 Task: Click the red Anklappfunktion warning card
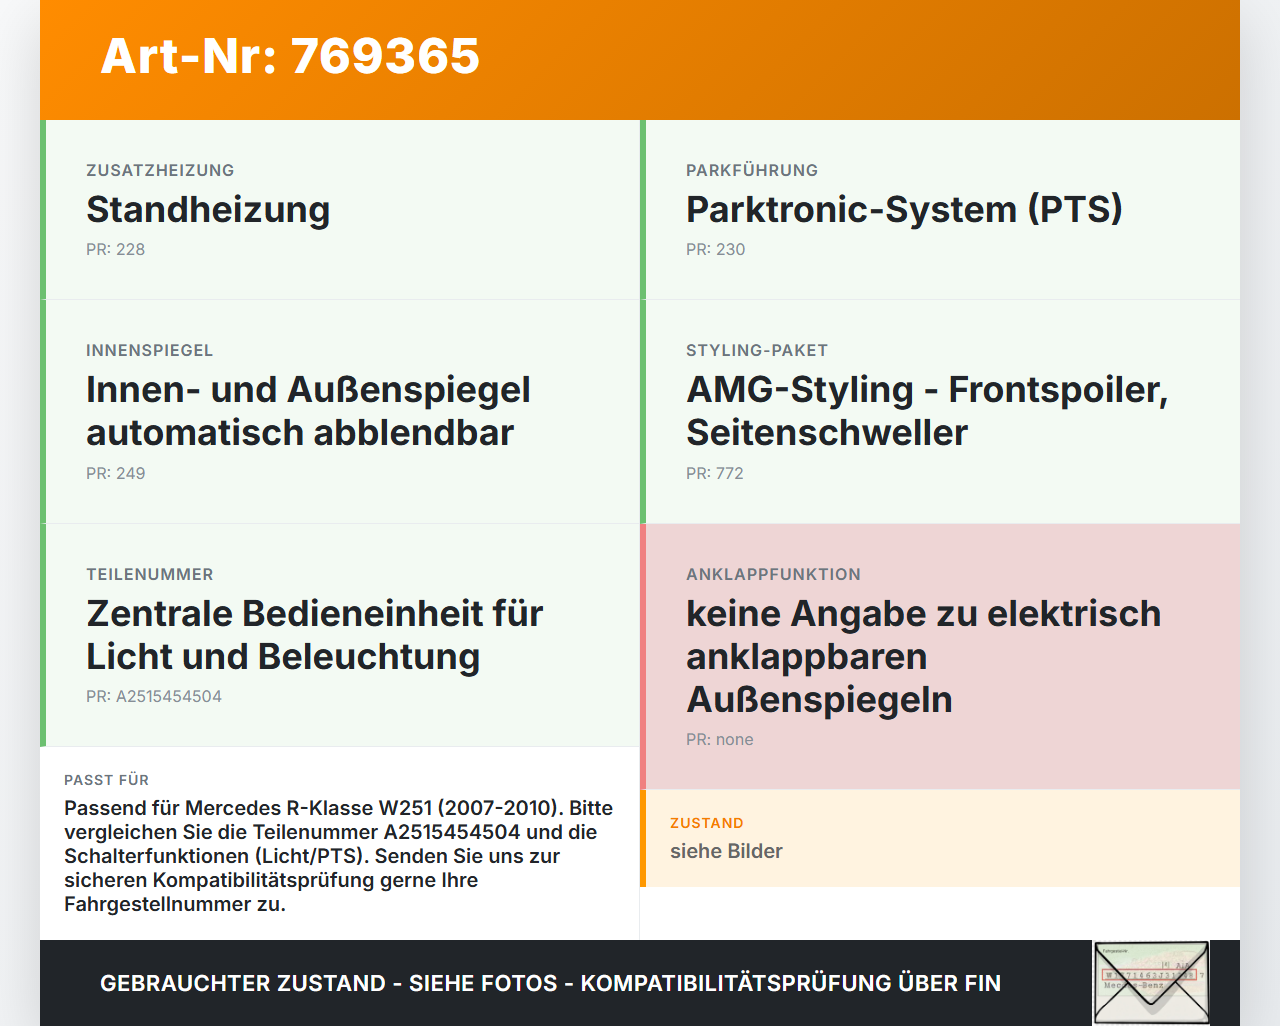(940, 657)
